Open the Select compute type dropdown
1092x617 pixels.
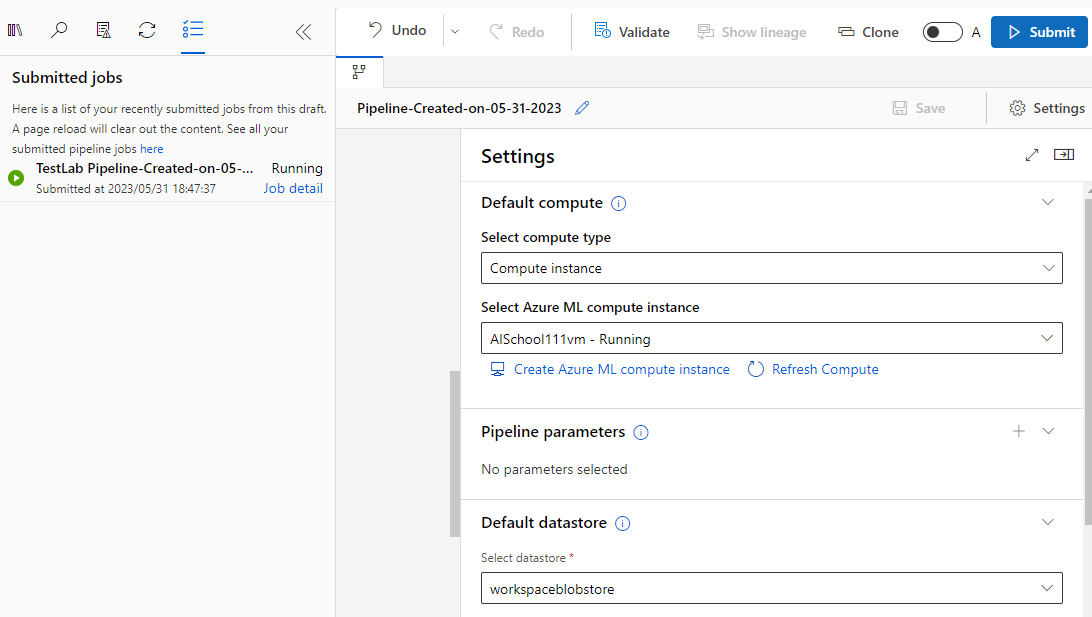771,268
